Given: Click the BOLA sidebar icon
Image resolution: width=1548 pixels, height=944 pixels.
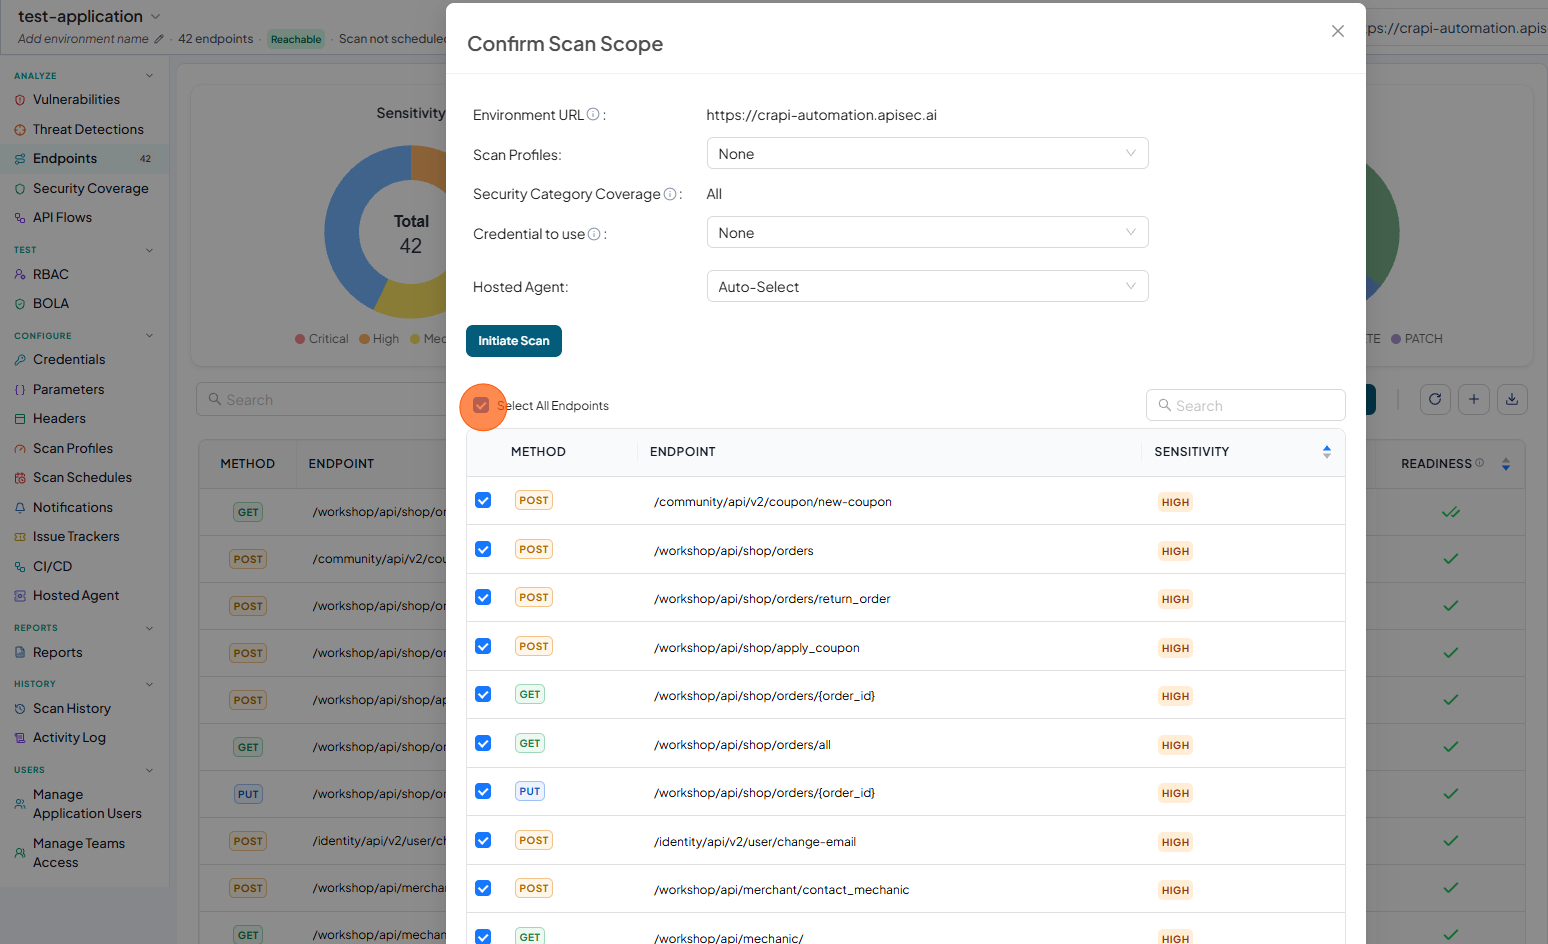Looking at the screenshot, I should tap(20, 304).
